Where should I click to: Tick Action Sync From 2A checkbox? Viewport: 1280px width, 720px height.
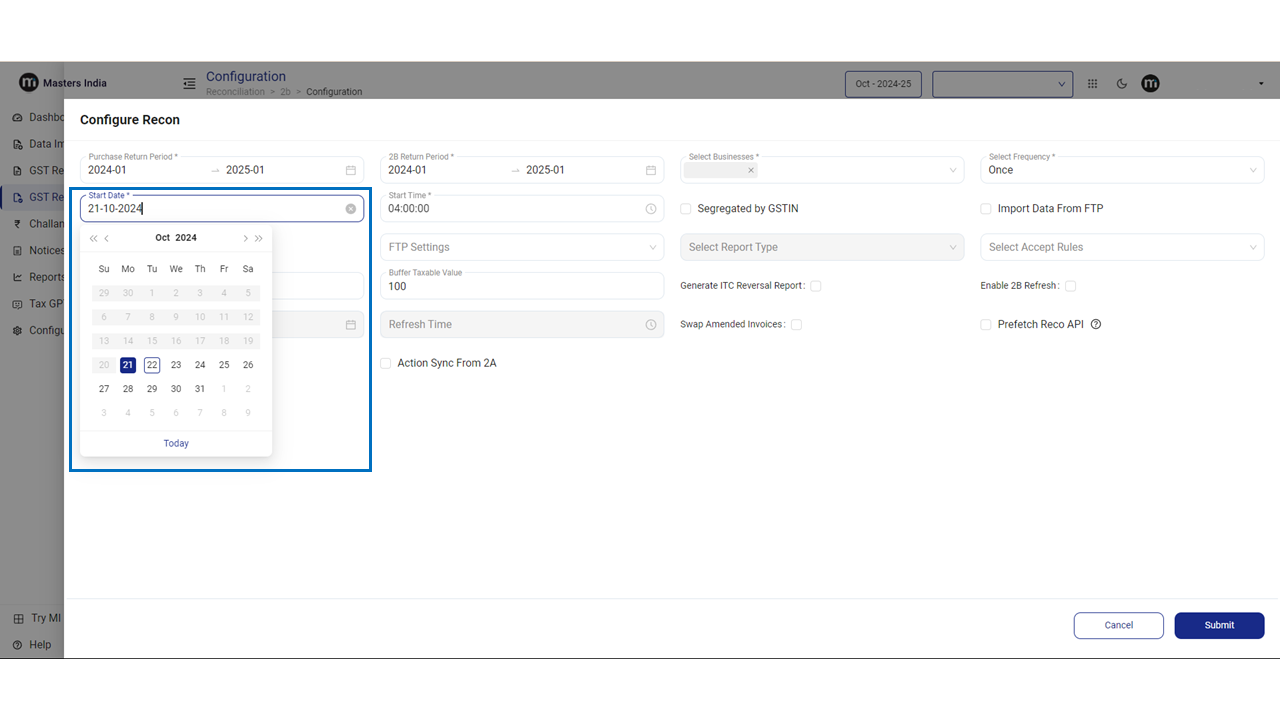click(x=386, y=363)
